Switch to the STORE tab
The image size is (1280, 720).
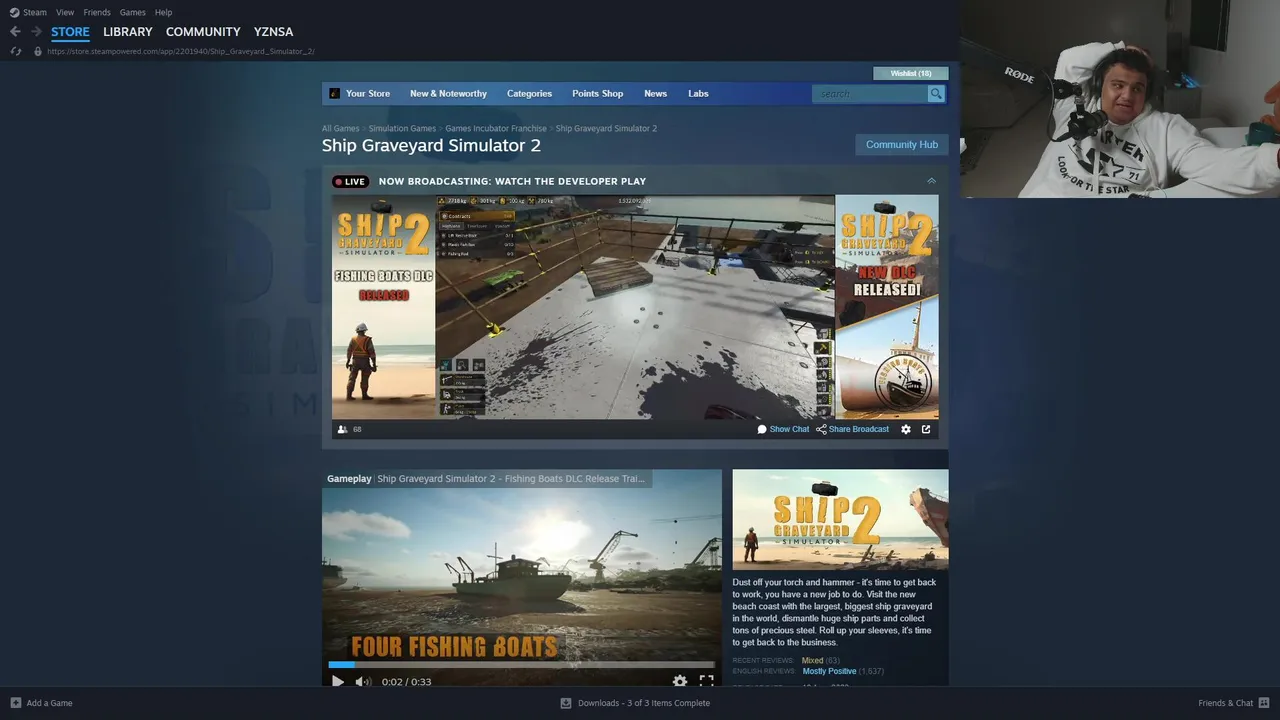point(70,32)
